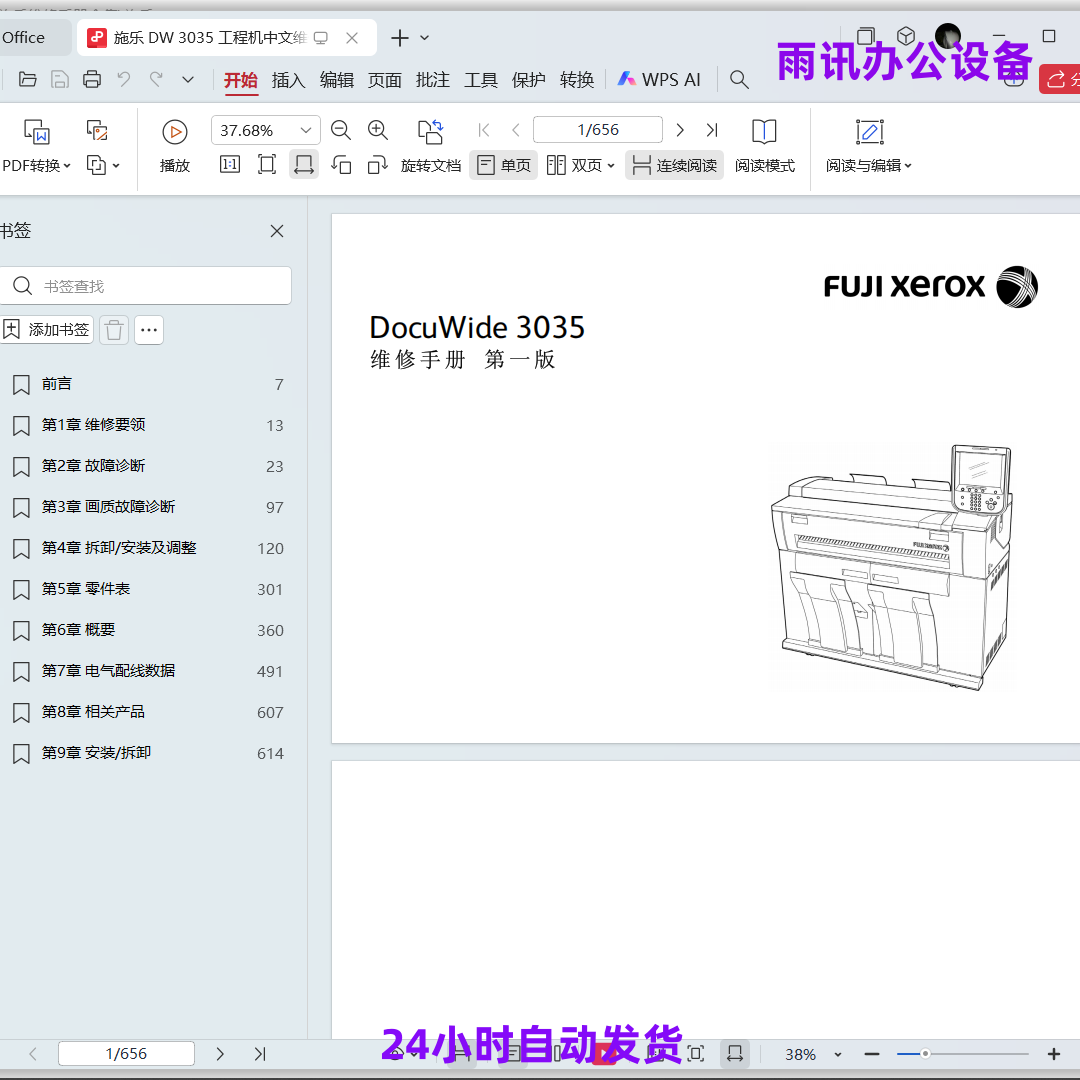Click 添加书签 button

(47, 330)
